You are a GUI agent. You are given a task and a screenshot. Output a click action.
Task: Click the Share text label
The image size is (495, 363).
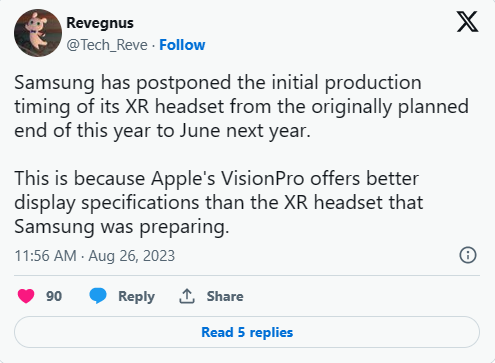pos(225,296)
